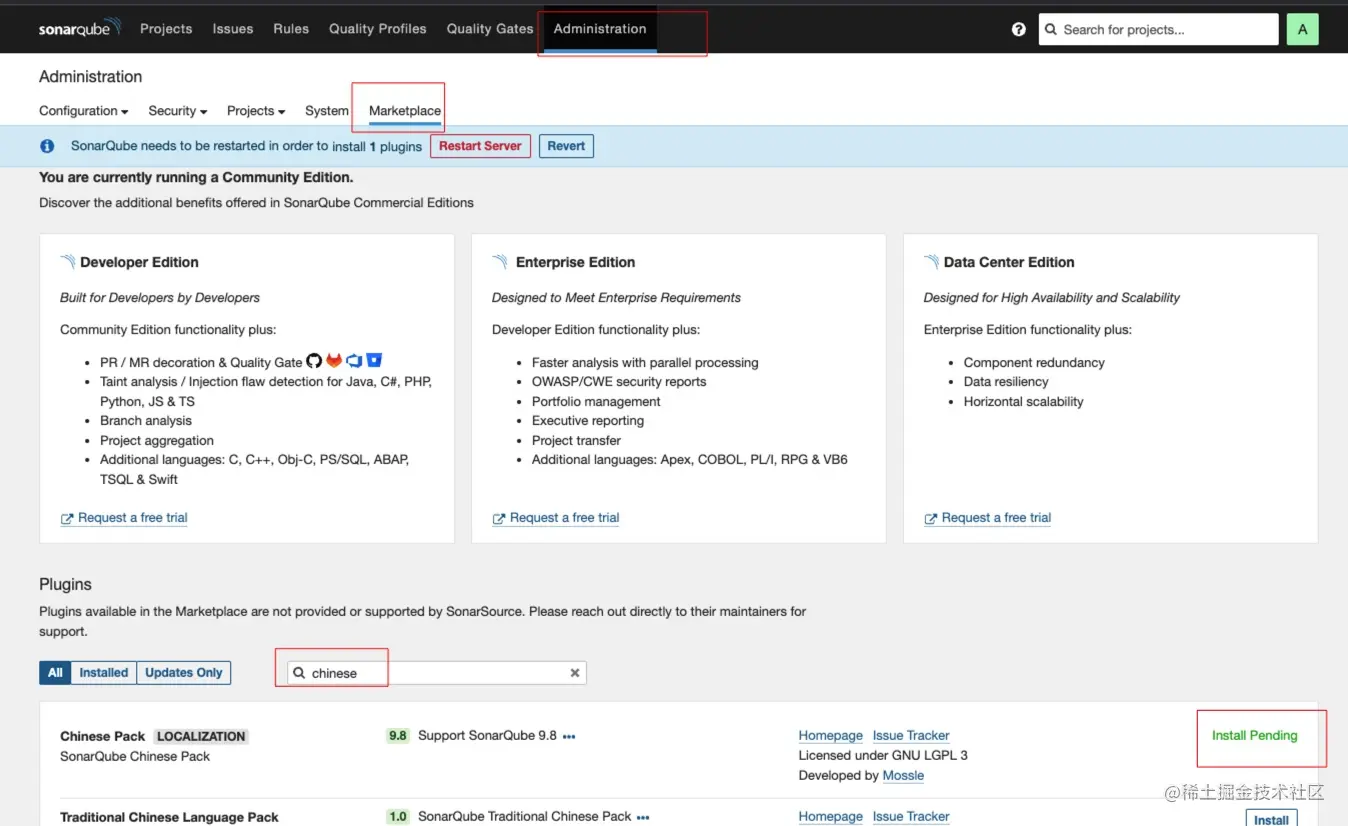1348x826 pixels.
Task: Focus the Search for projects field
Action: (x=1158, y=30)
